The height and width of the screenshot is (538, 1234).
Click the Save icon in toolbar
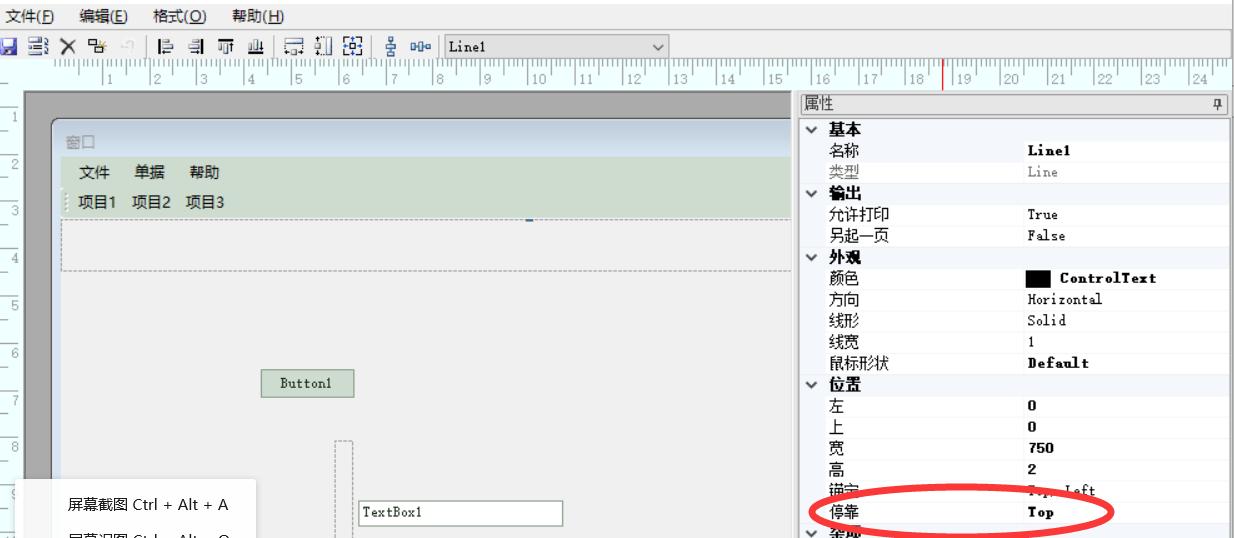(x=9, y=46)
